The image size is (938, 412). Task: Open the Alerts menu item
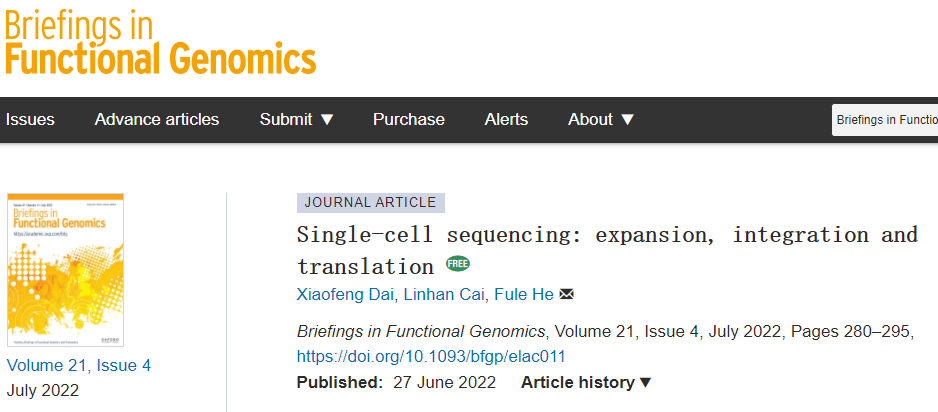(x=506, y=120)
